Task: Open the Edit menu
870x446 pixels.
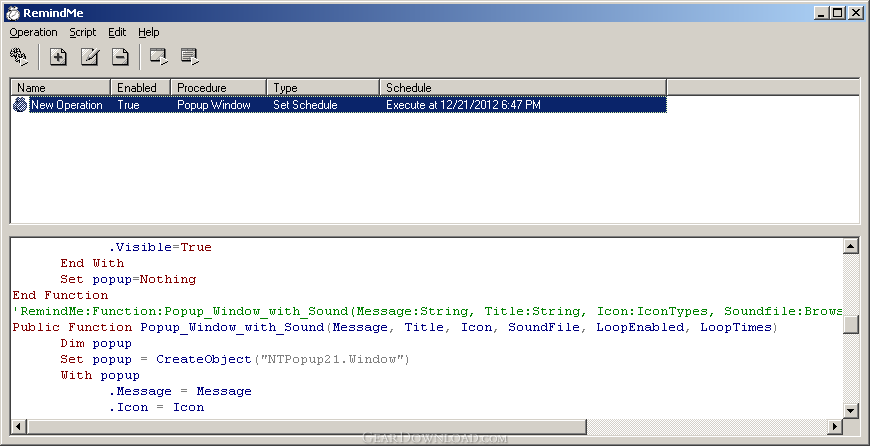Action: [117, 32]
